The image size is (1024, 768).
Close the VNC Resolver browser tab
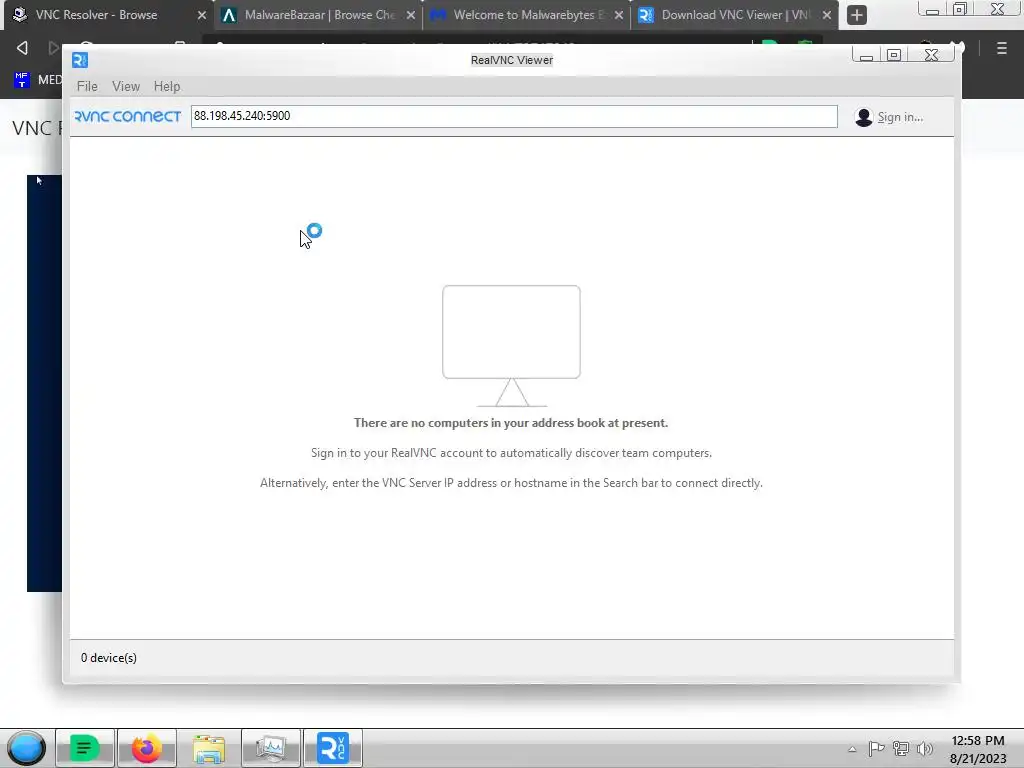(202, 15)
